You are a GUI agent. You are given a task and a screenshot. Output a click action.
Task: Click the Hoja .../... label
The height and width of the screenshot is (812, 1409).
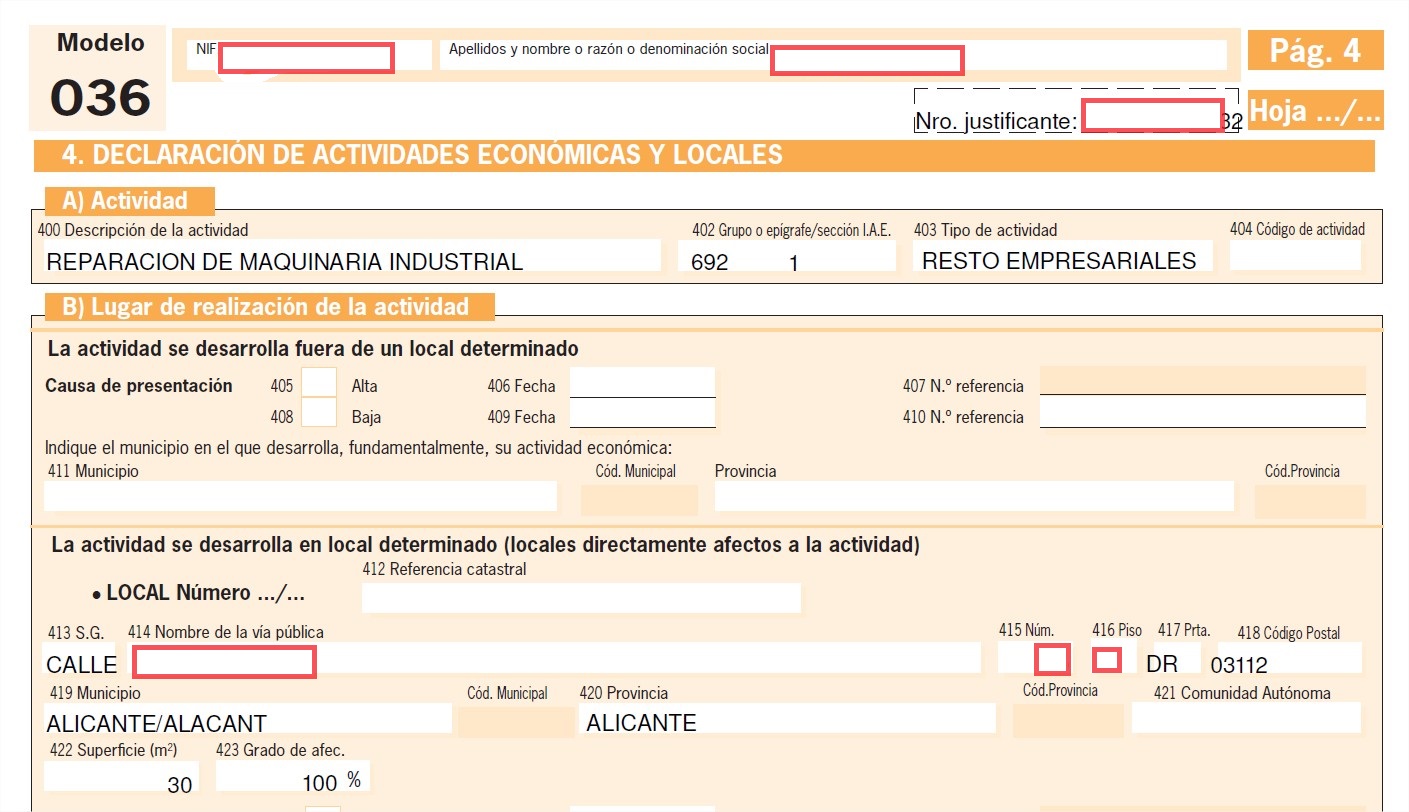[1315, 110]
